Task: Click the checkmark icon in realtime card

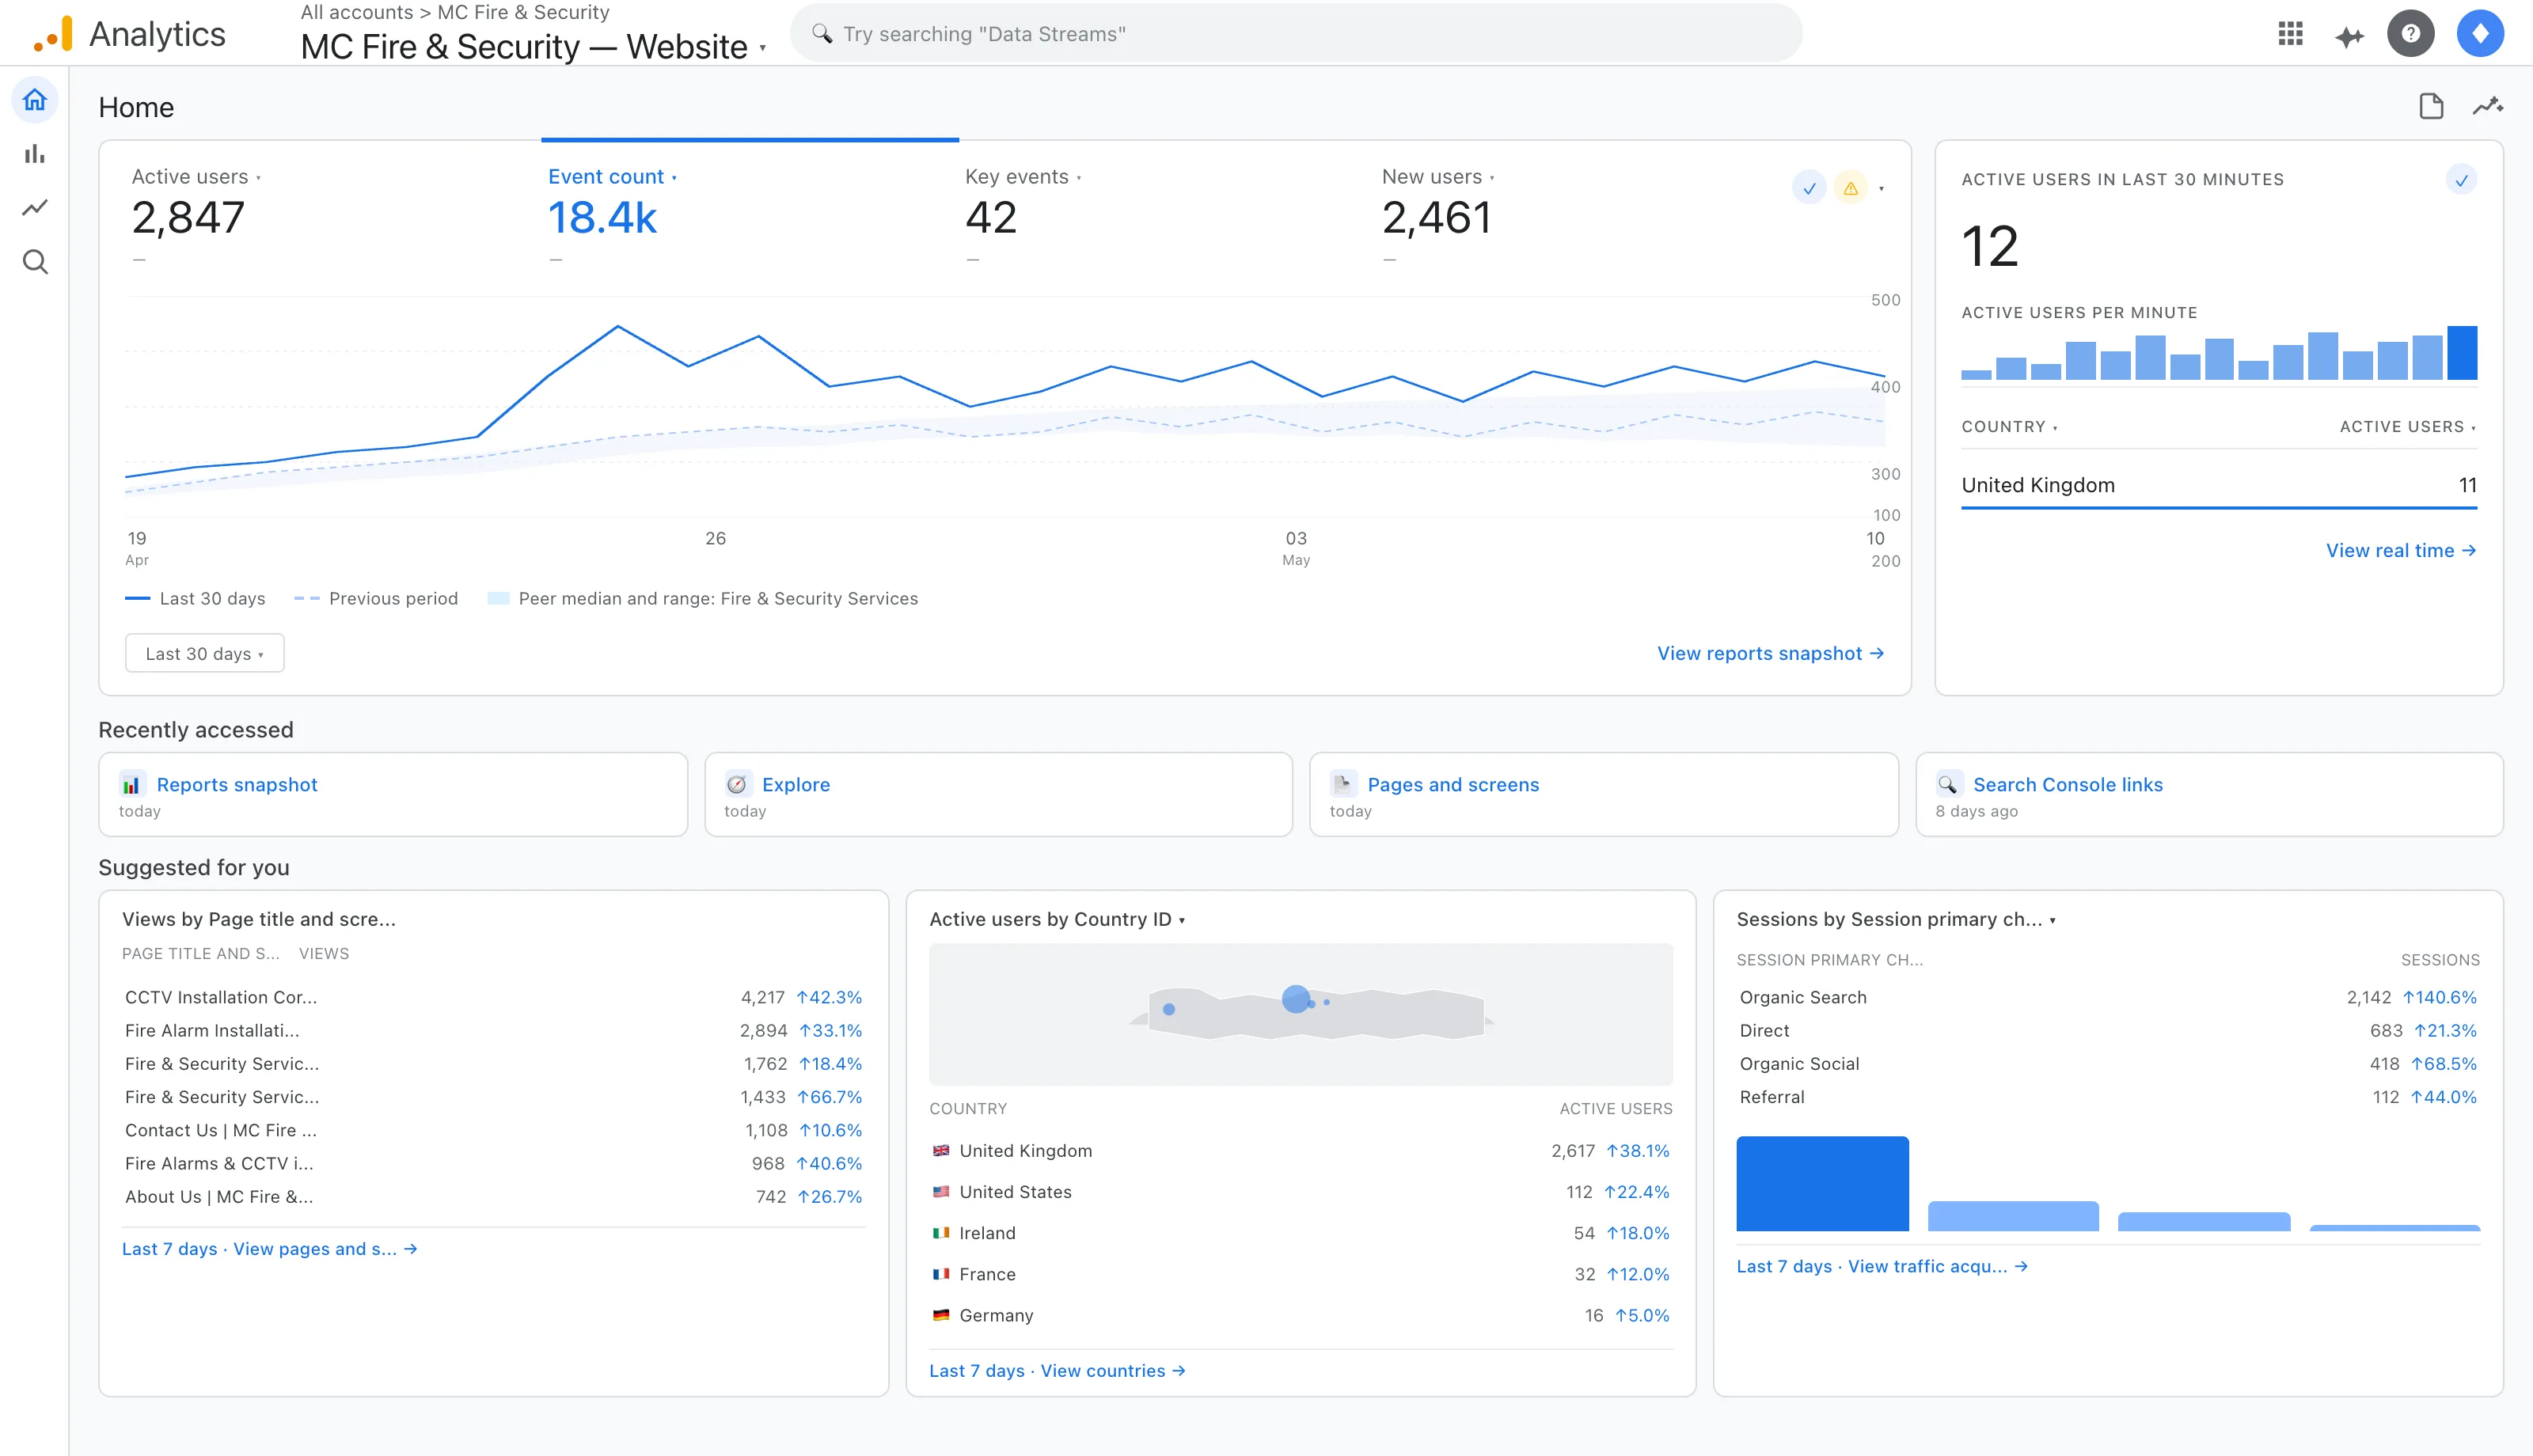Action: click(x=2461, y=180)
